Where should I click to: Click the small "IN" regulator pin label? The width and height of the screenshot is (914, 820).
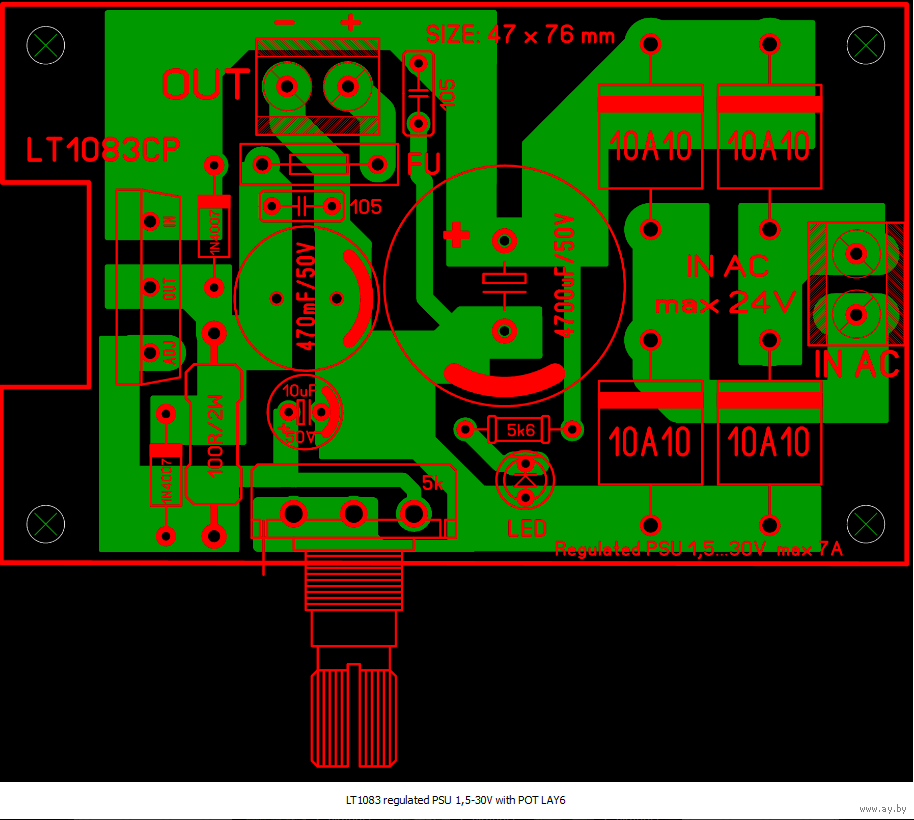tap(169, 221)
